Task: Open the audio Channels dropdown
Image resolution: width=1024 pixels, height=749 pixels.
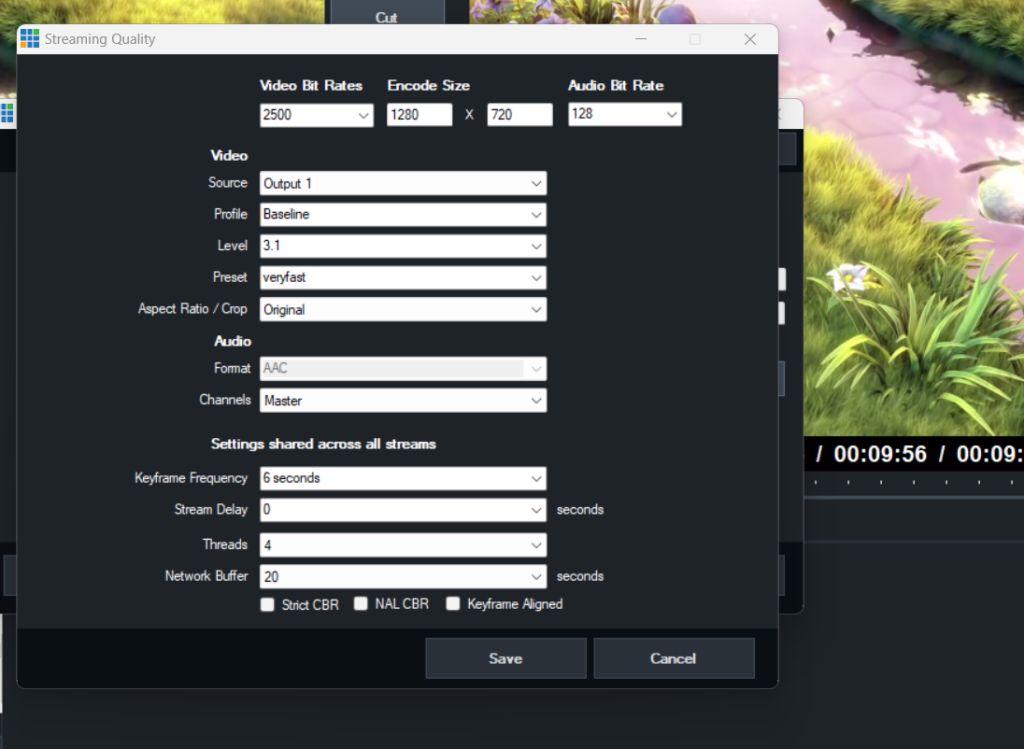Action: coord(403,401)
